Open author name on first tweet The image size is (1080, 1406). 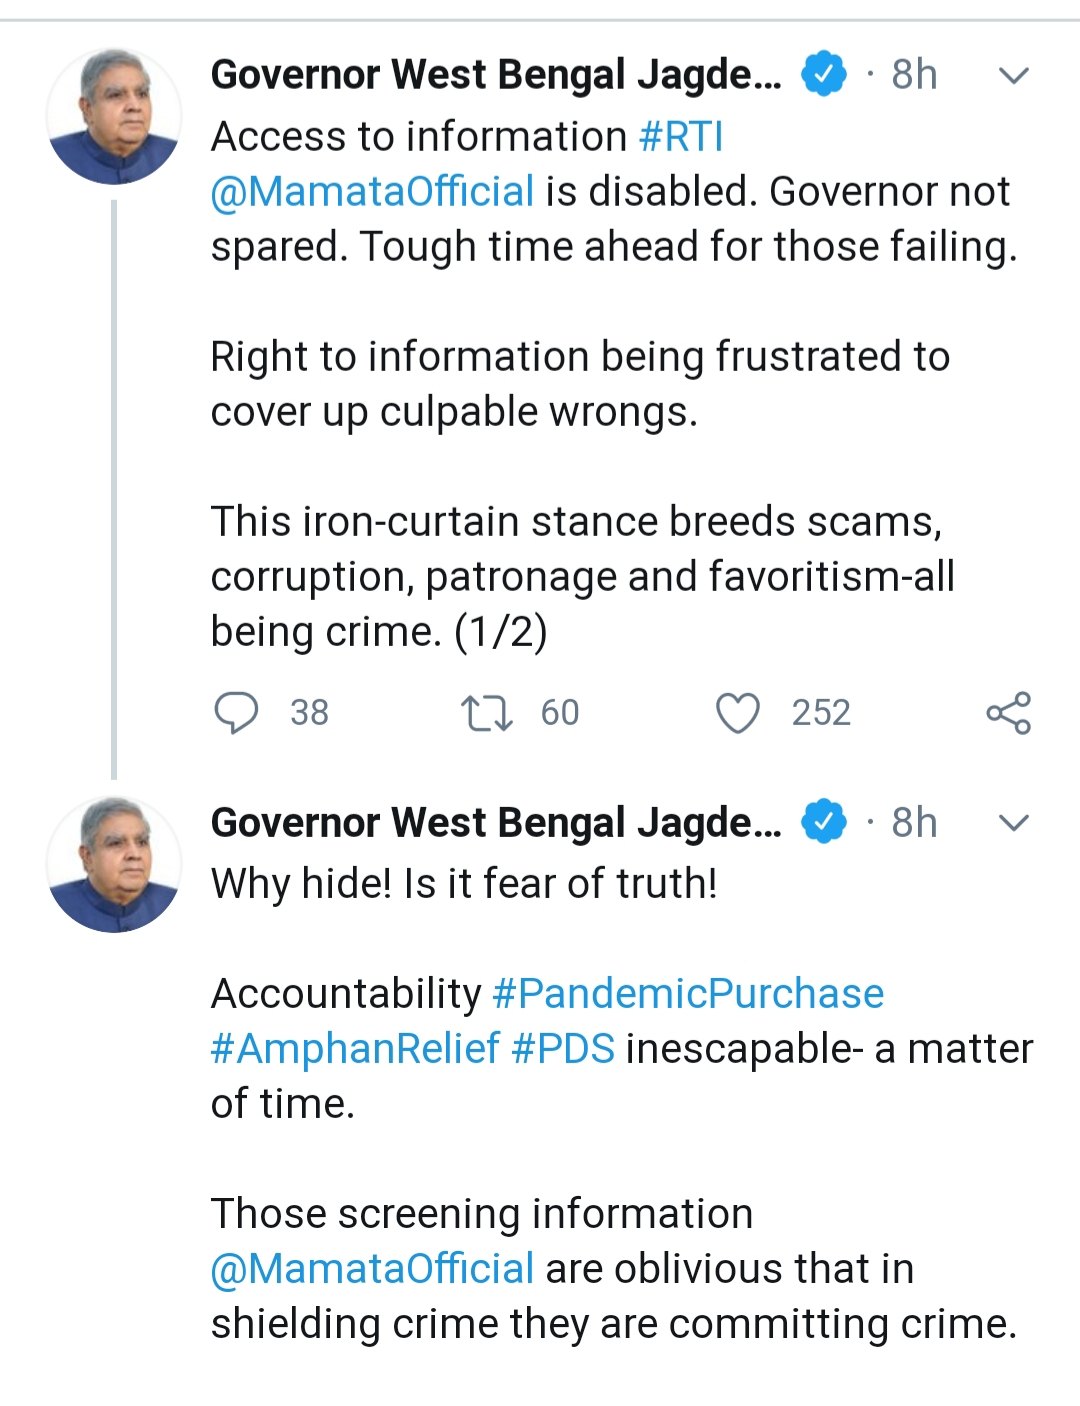(496, 75)
